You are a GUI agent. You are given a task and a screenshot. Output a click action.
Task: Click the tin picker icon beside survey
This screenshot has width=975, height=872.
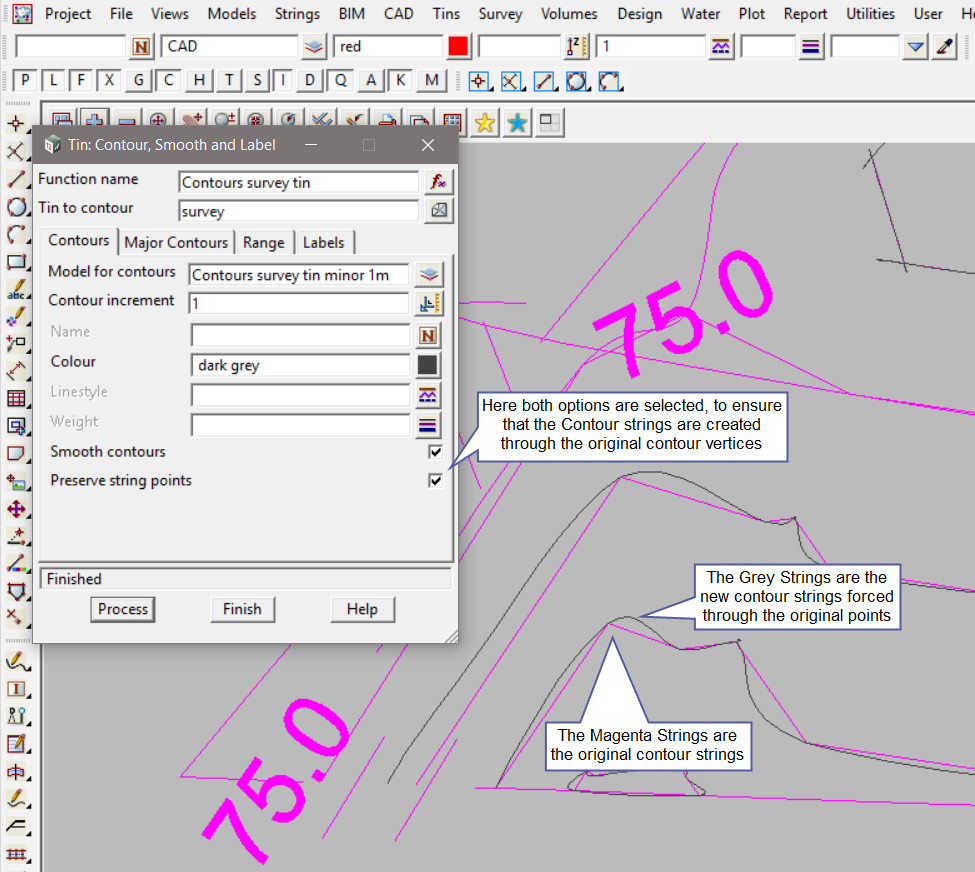tap(438, 211)
